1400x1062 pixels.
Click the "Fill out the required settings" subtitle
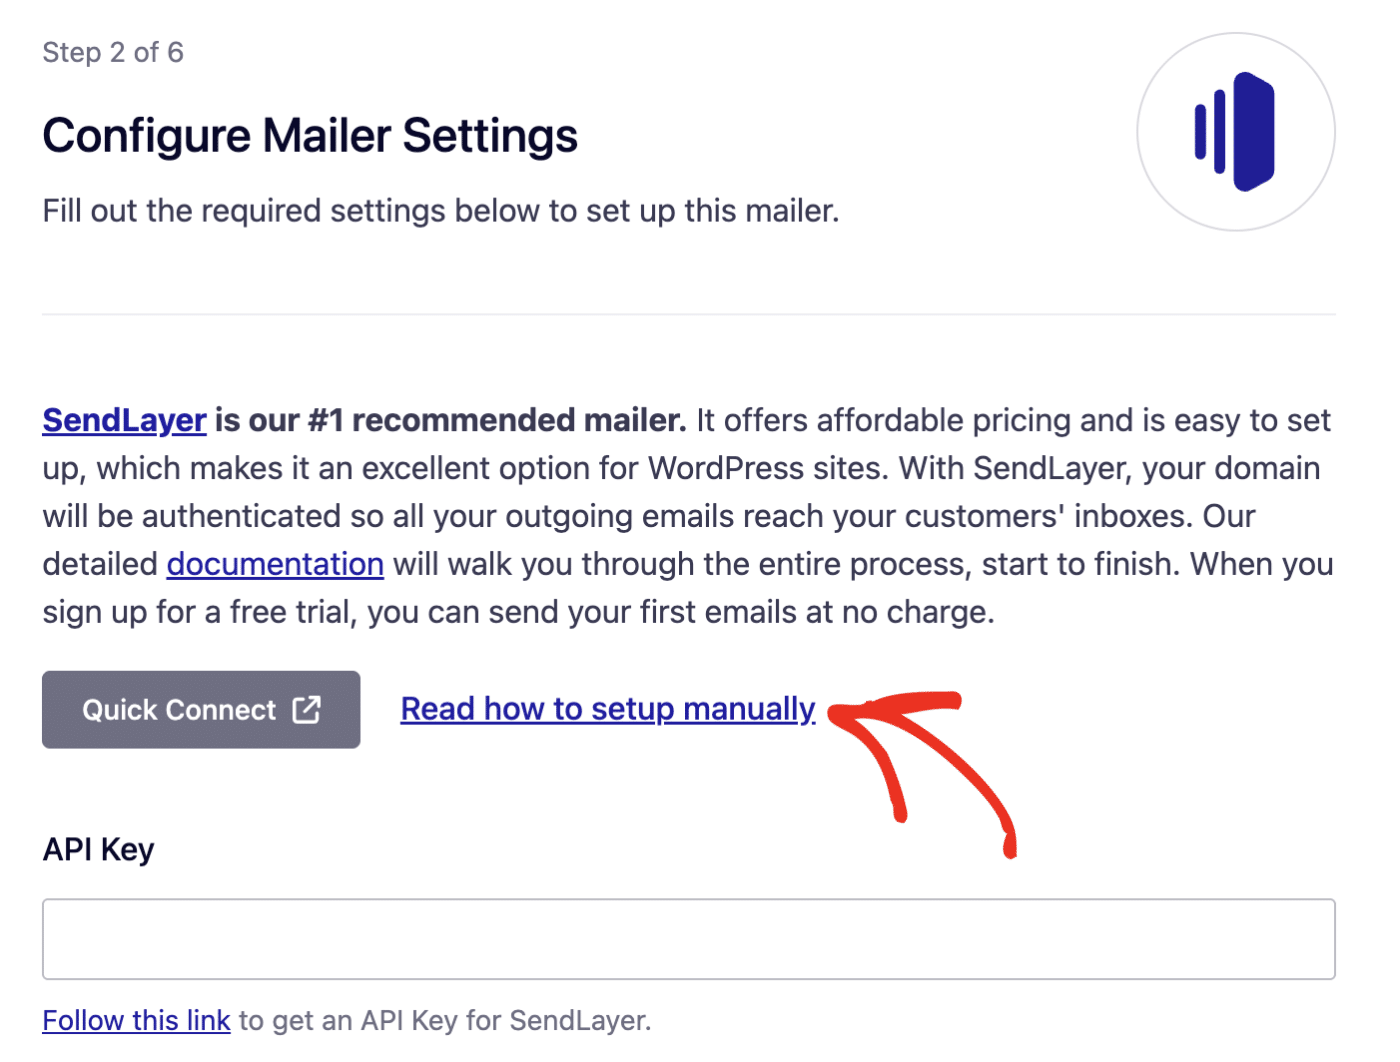coord(440,211)
